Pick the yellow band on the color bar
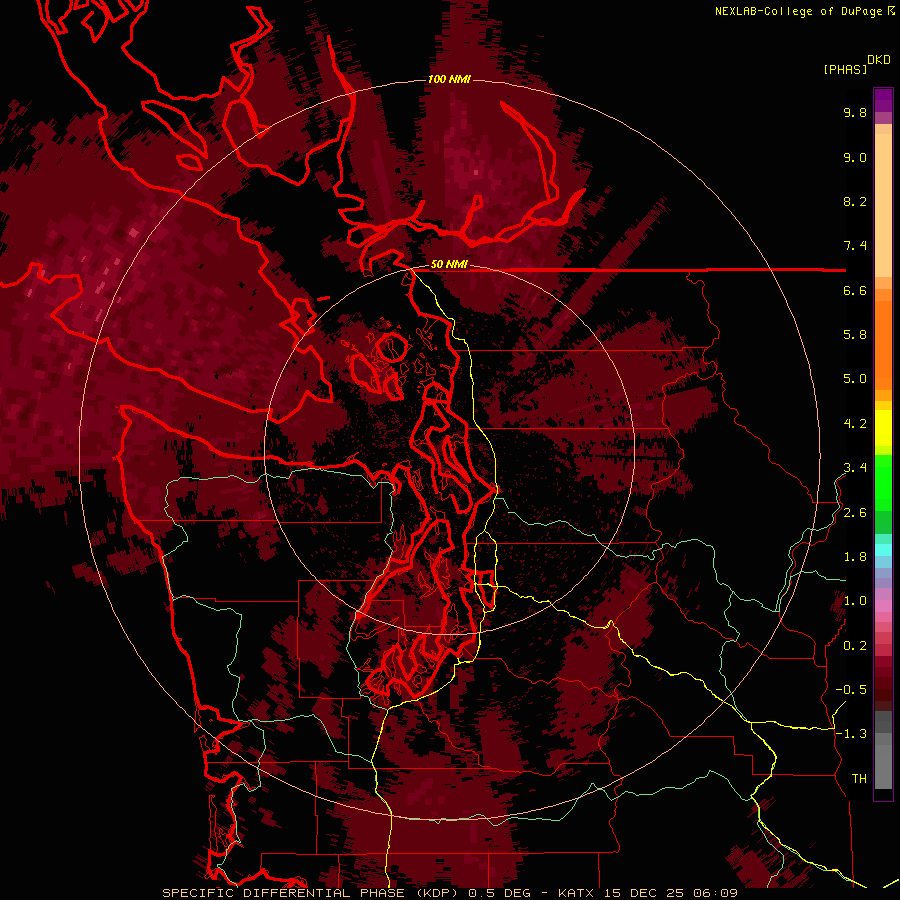Image resolution: width=900 pixels, height=900 pixels. [883, 428]
